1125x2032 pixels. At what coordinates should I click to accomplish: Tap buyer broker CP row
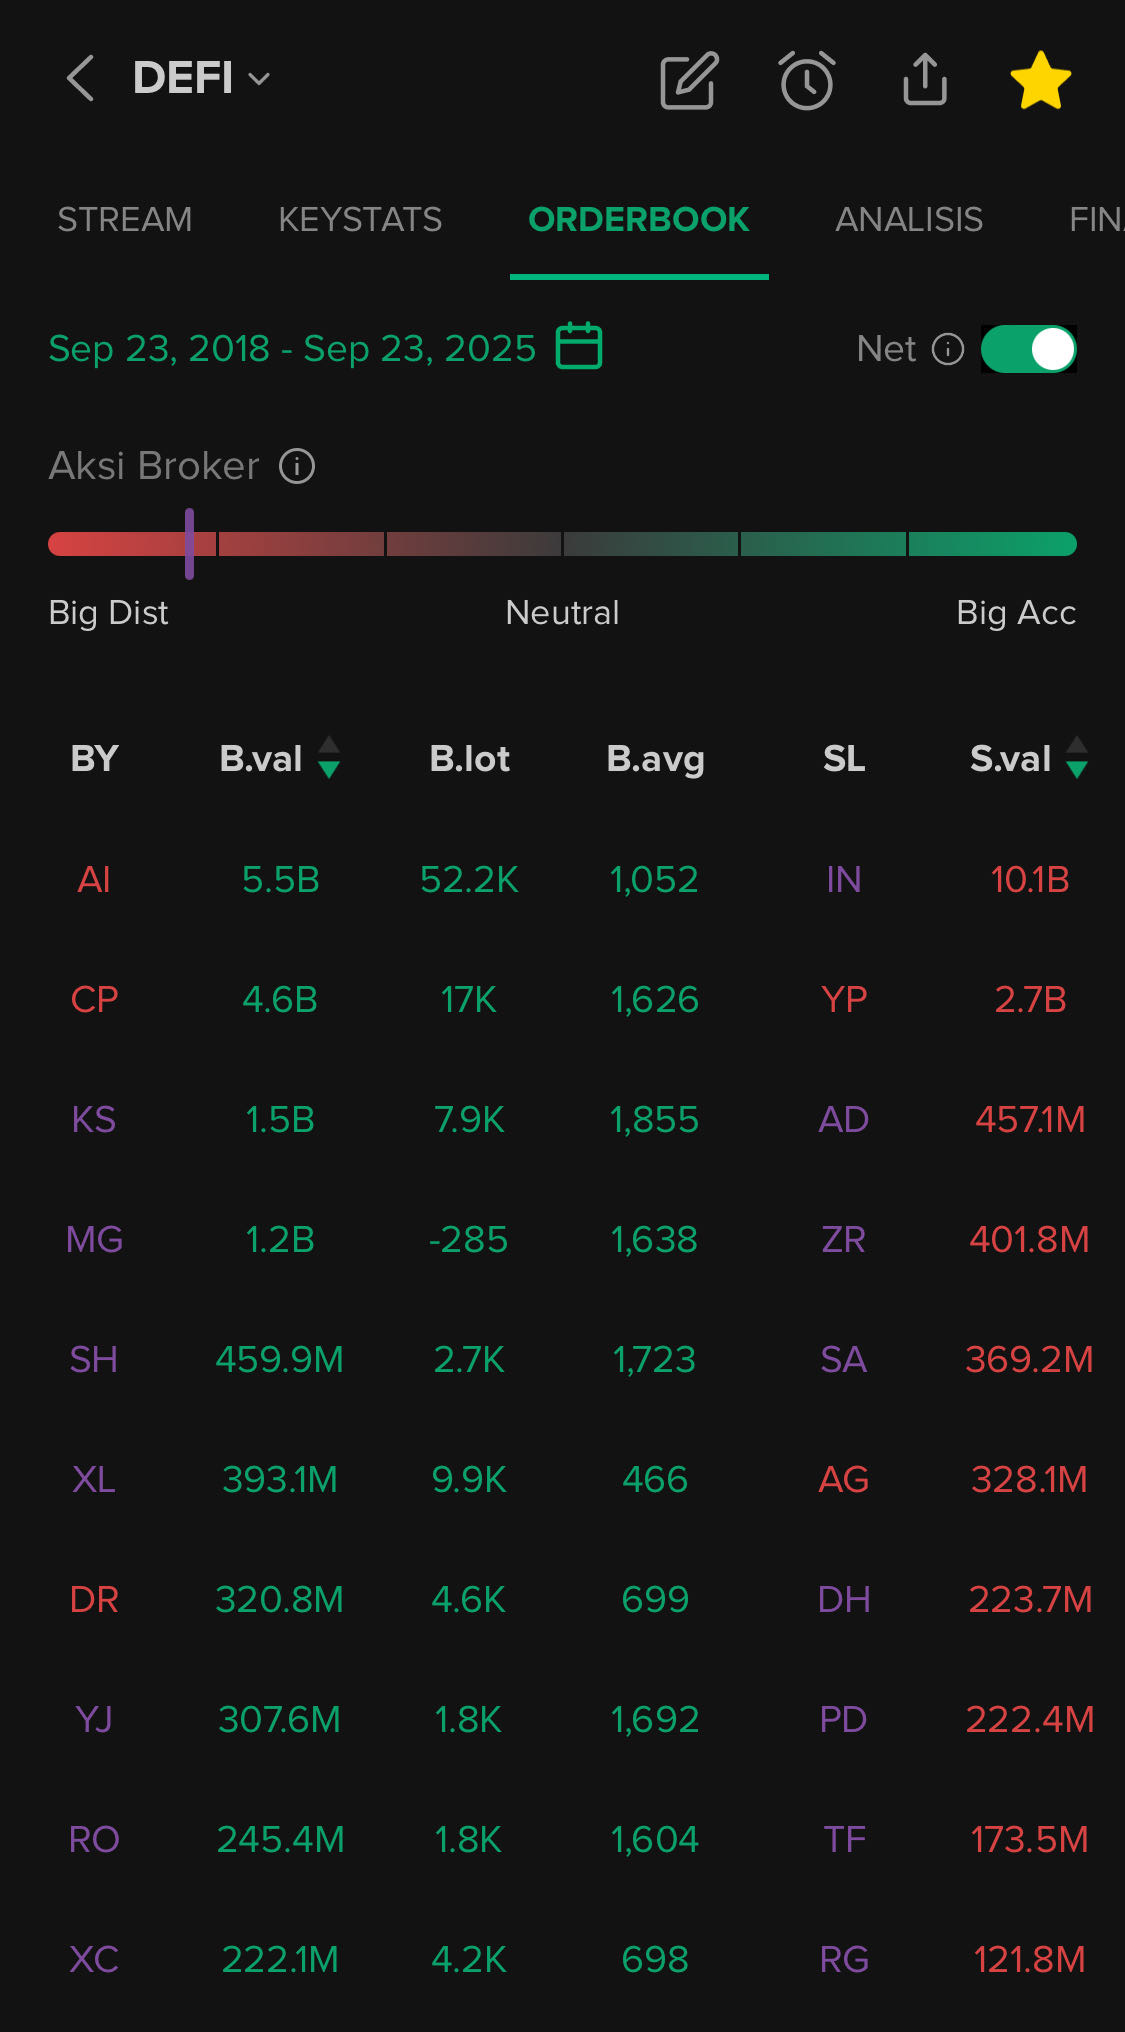pos(94,999)
